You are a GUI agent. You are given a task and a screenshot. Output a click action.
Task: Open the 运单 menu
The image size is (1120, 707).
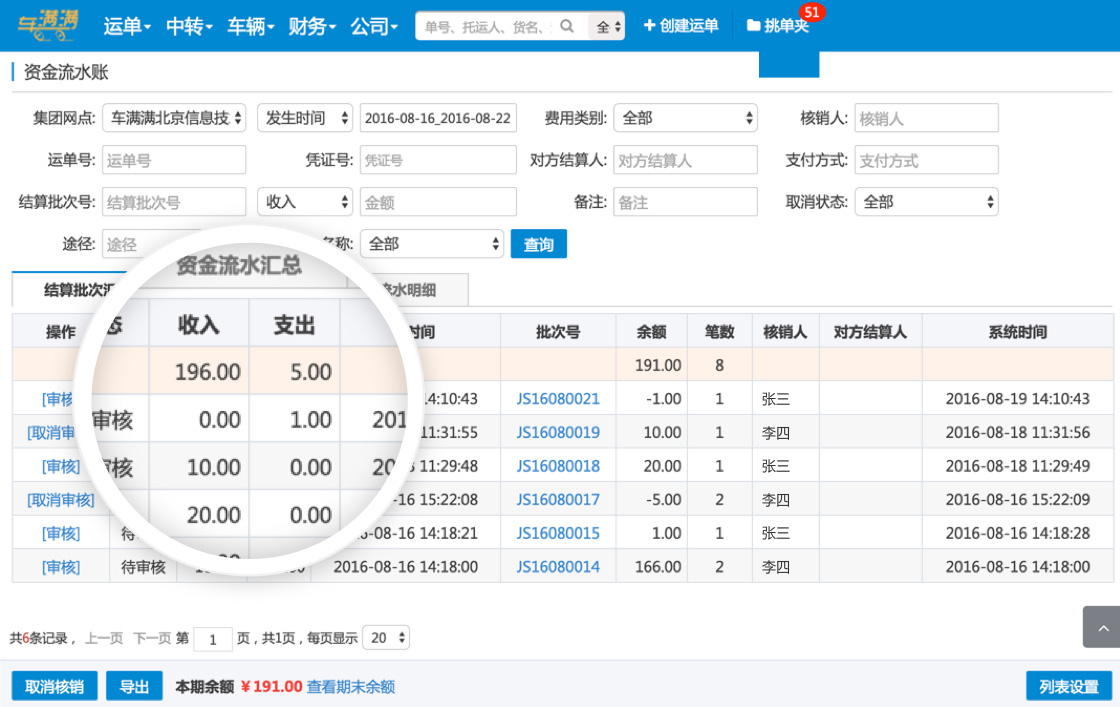(x=127, y=26)
